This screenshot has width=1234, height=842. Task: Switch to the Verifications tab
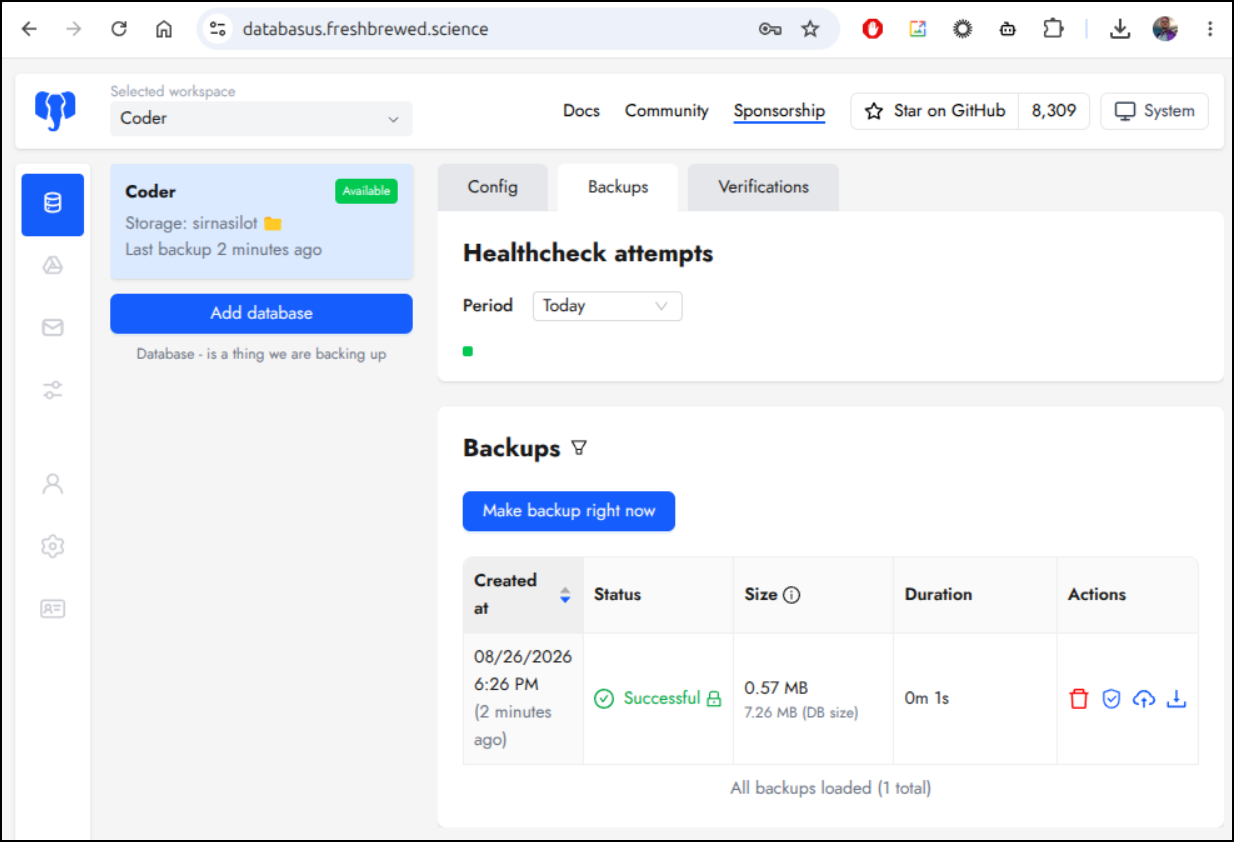tap(763, 187)
